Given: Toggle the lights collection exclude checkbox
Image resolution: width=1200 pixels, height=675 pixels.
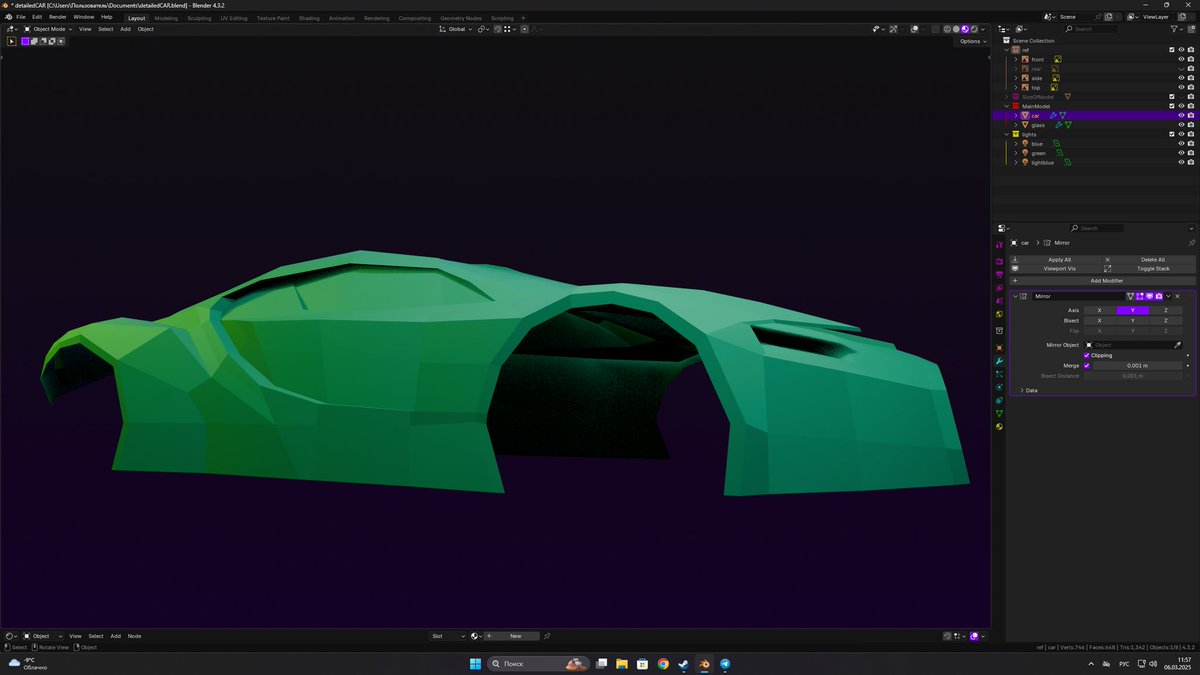Looking at the screenshot, I should 1172,134.
